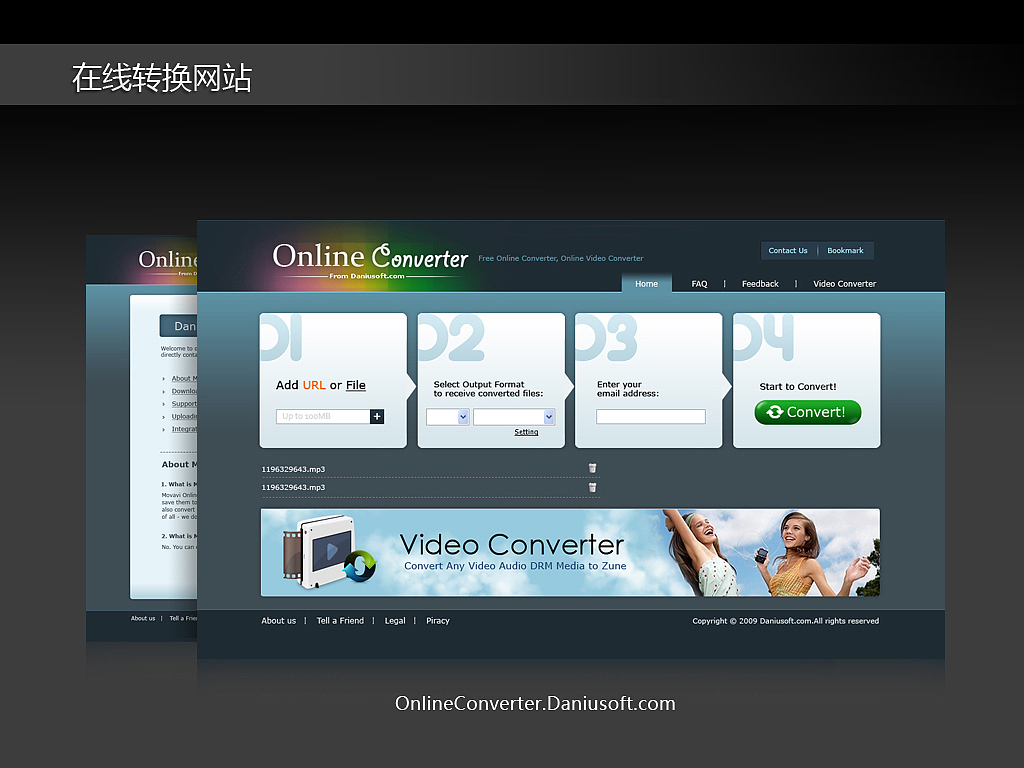
Task: Open the Legal footer link
Action: tap(395, 620)
